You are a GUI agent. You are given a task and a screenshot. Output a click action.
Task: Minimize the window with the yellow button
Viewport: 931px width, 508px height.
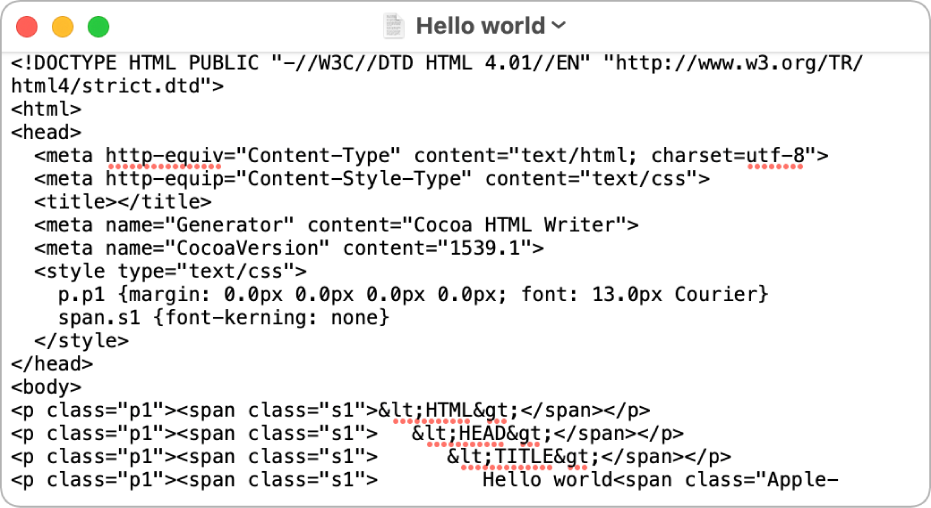(62, 27)
